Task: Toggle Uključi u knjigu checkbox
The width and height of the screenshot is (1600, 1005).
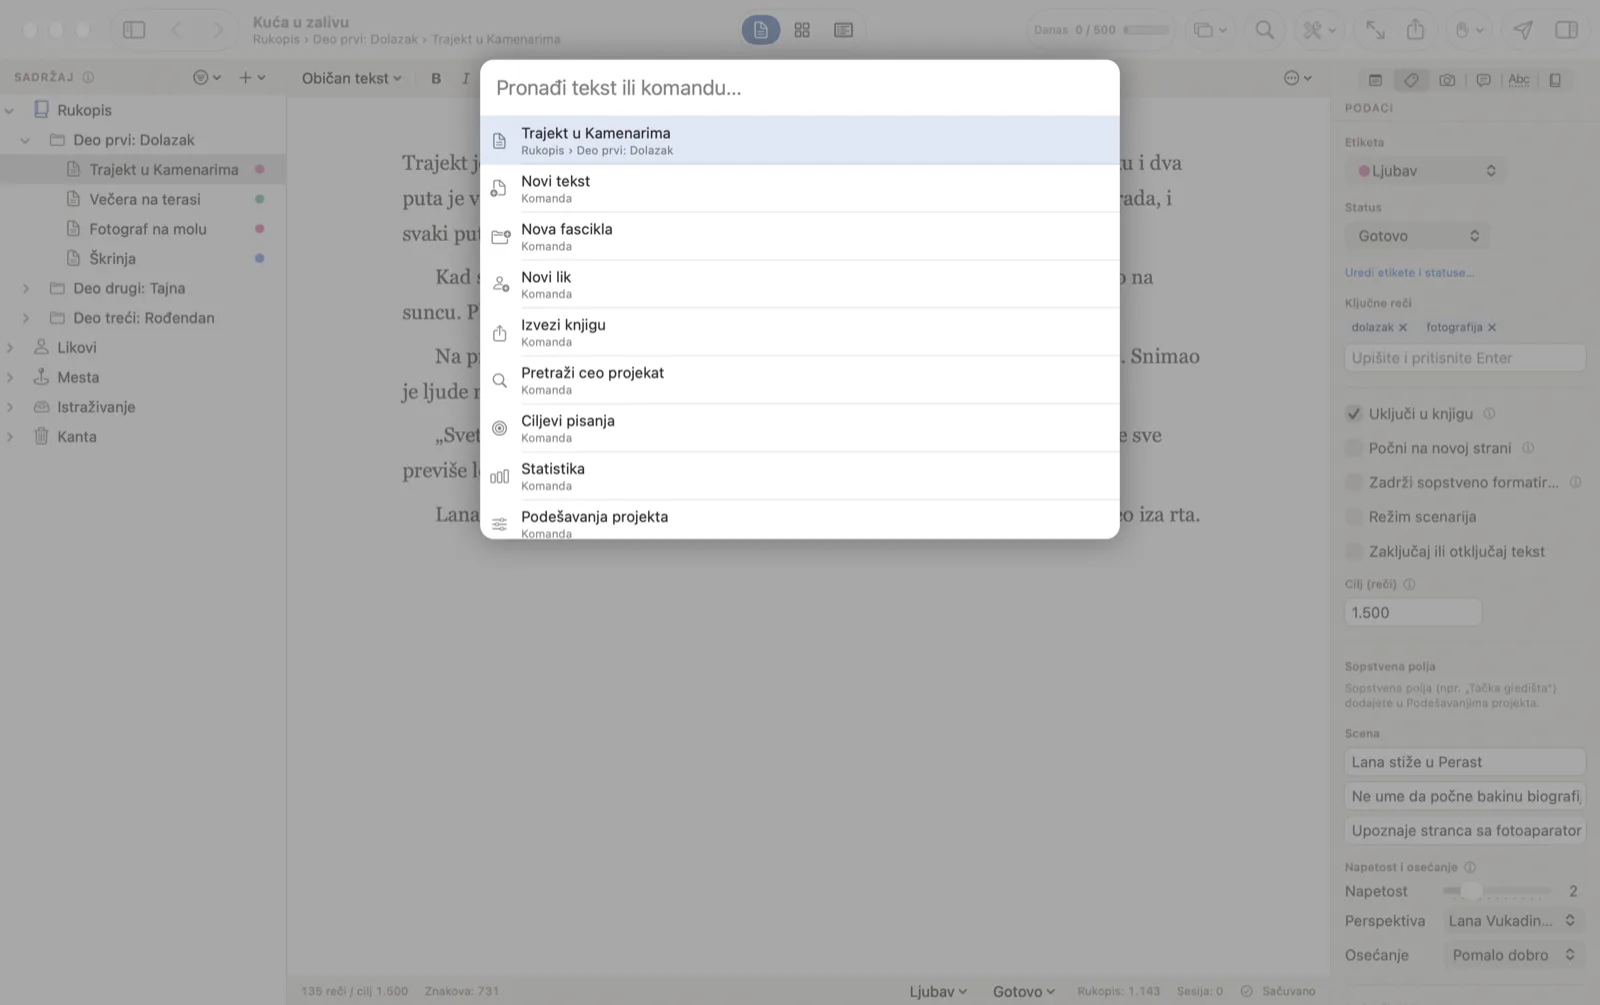Action: coord(1354,413)
